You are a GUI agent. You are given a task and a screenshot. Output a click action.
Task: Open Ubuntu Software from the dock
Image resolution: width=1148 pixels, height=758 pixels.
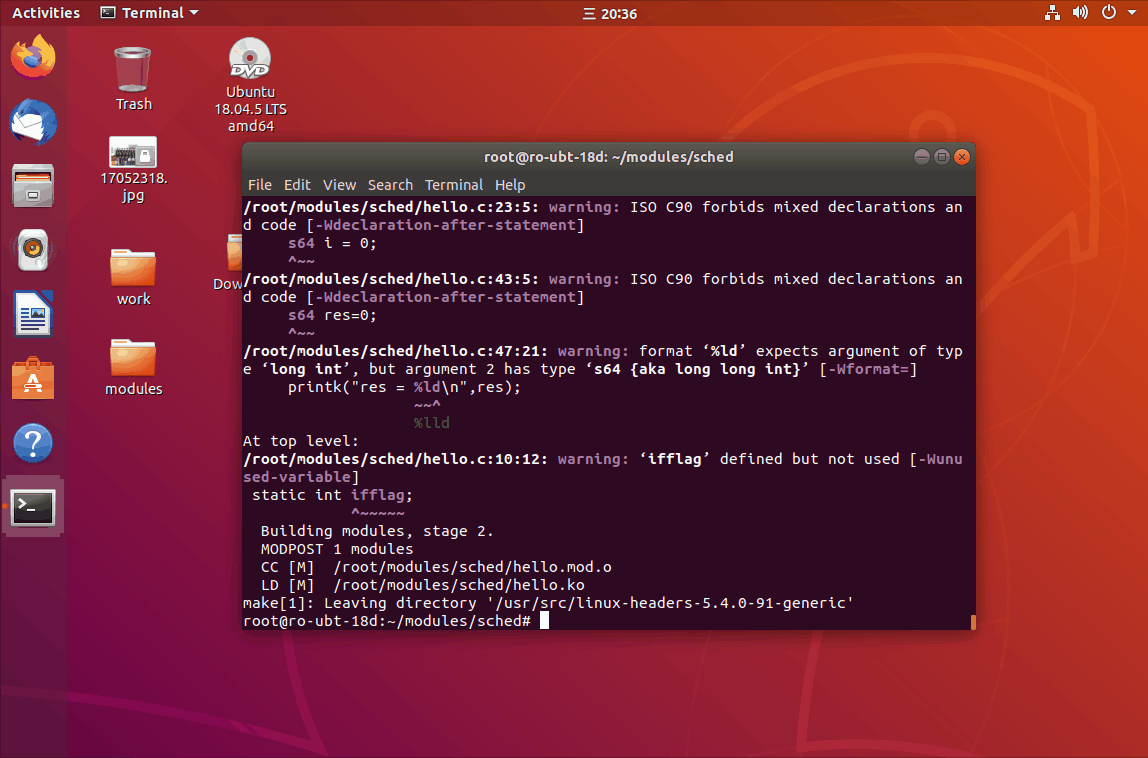pos(33,379)
